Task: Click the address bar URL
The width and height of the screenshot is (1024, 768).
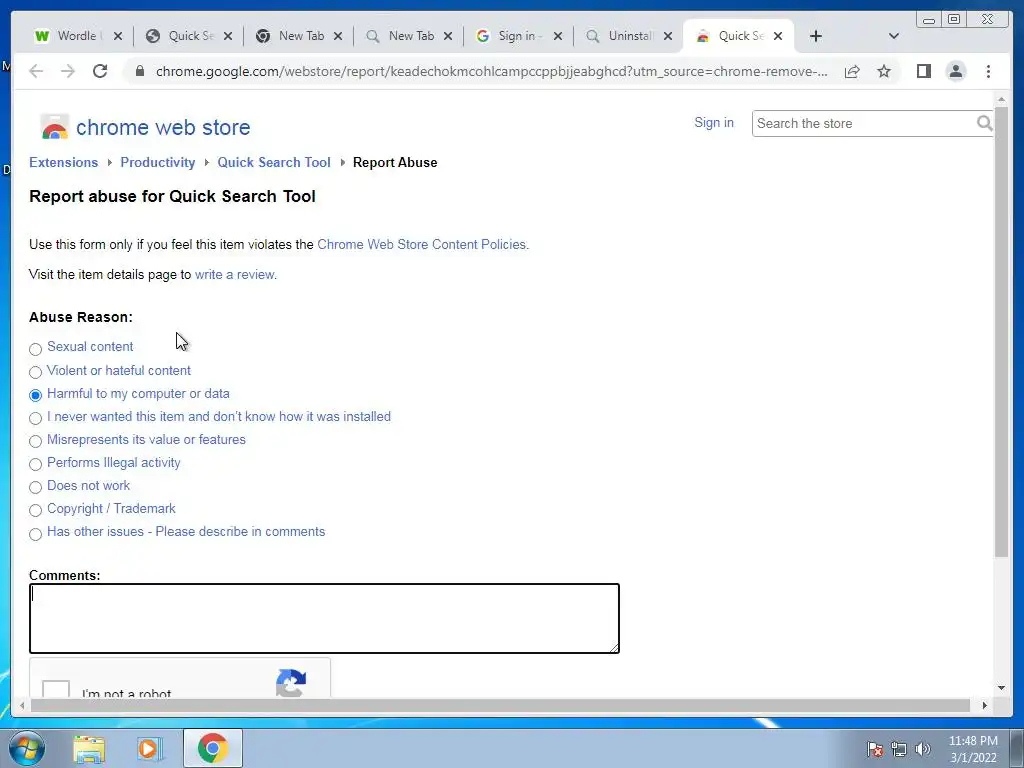Action: pos(491,71)
